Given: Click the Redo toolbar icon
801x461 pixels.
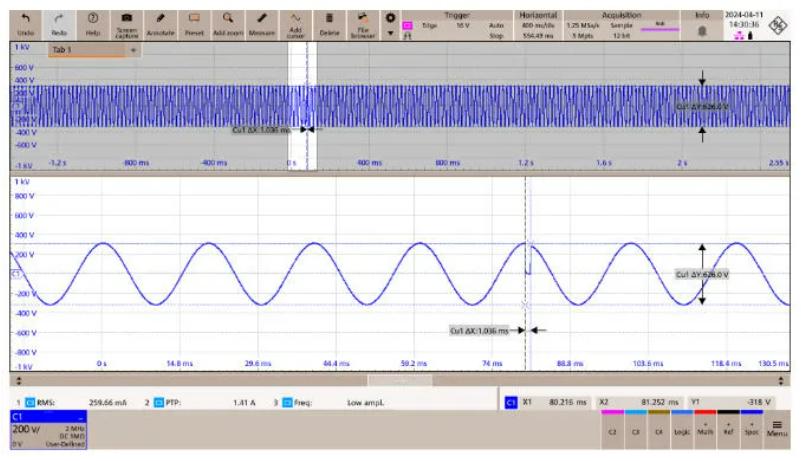Looking at the screenshot, I should 59,25.
